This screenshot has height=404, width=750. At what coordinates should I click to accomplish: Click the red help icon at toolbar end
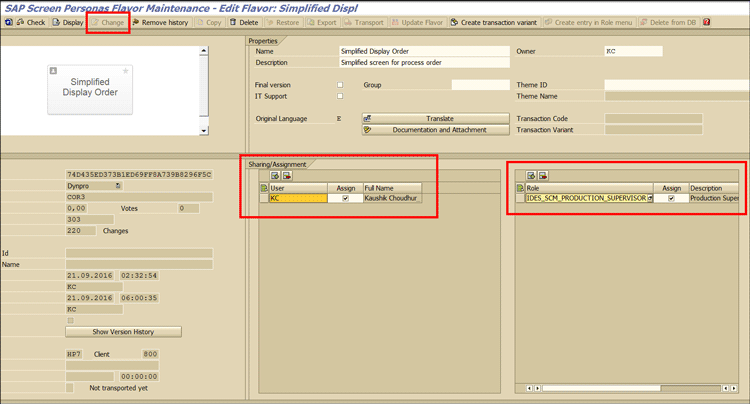click(707, 22)
